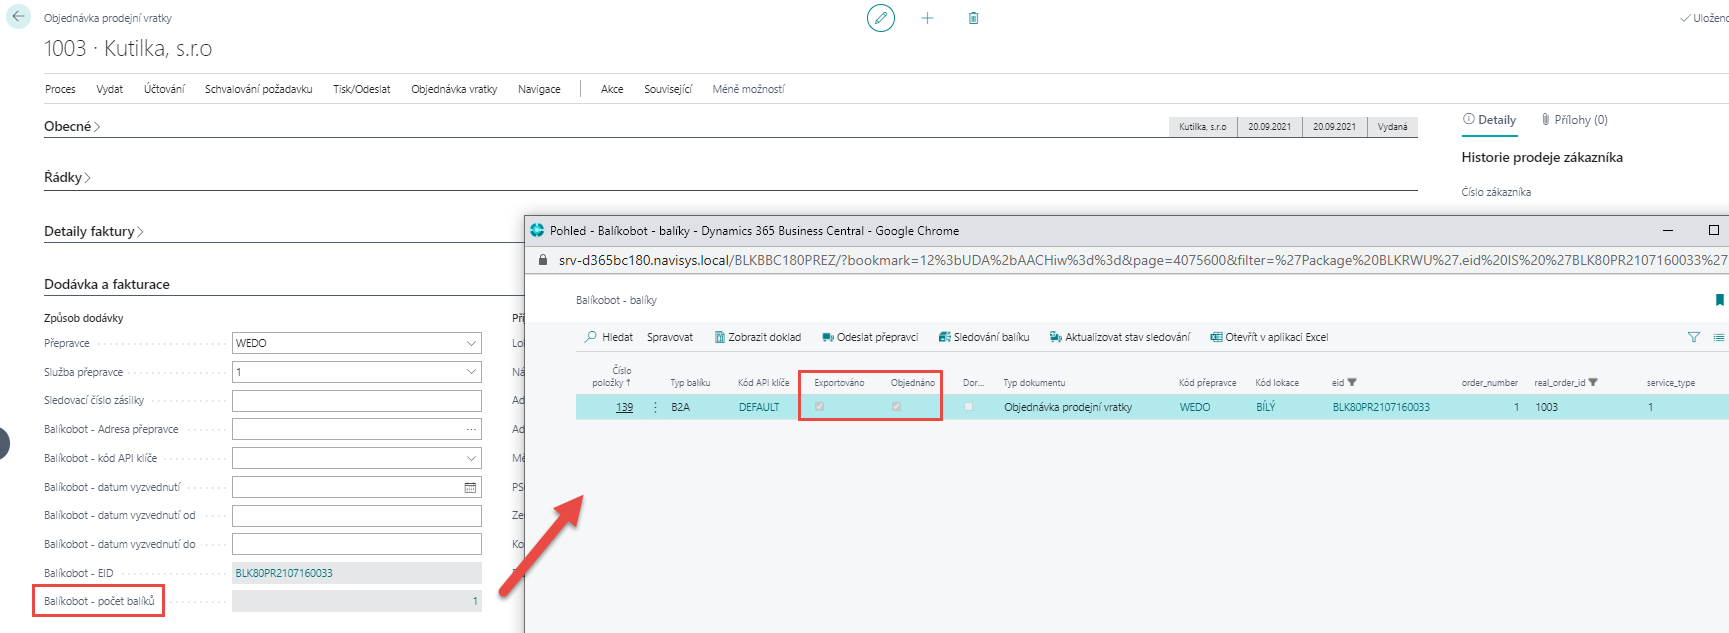
Task: Open package number 139 link
Action: pos(624,407)
